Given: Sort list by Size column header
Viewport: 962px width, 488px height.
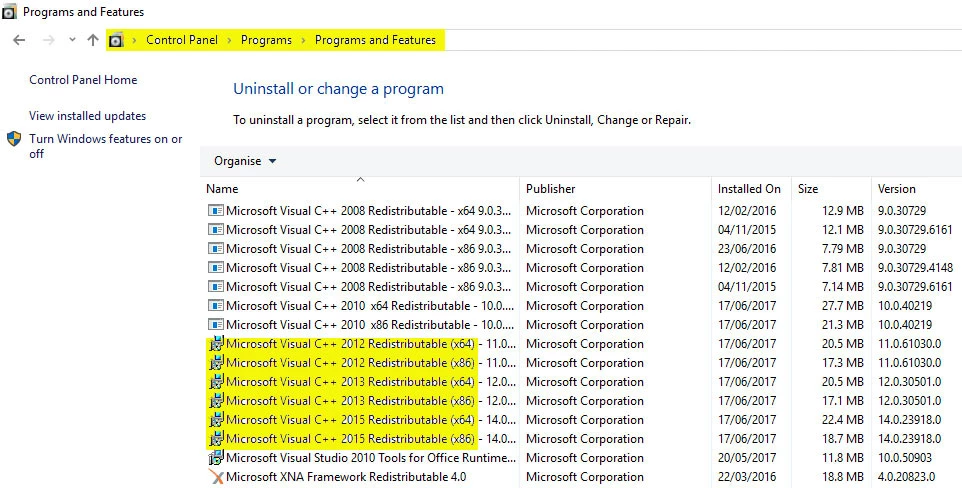Looking at the screenshot, I should pos(831,189).
